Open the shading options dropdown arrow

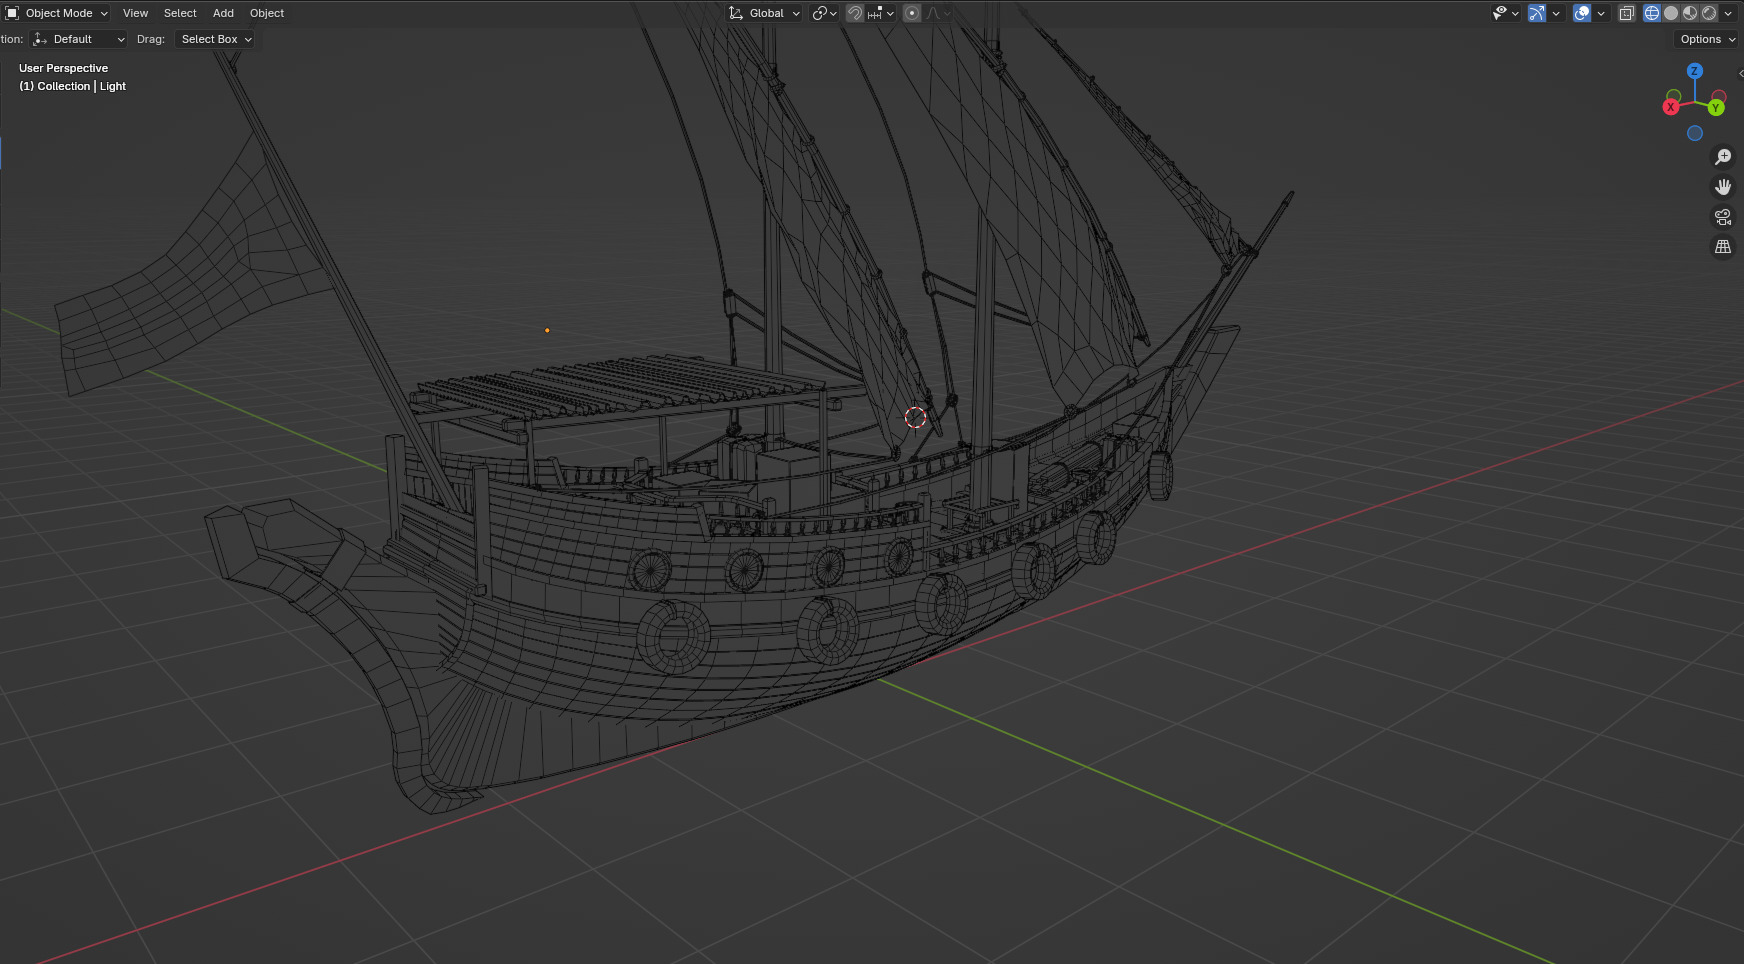1728,13
